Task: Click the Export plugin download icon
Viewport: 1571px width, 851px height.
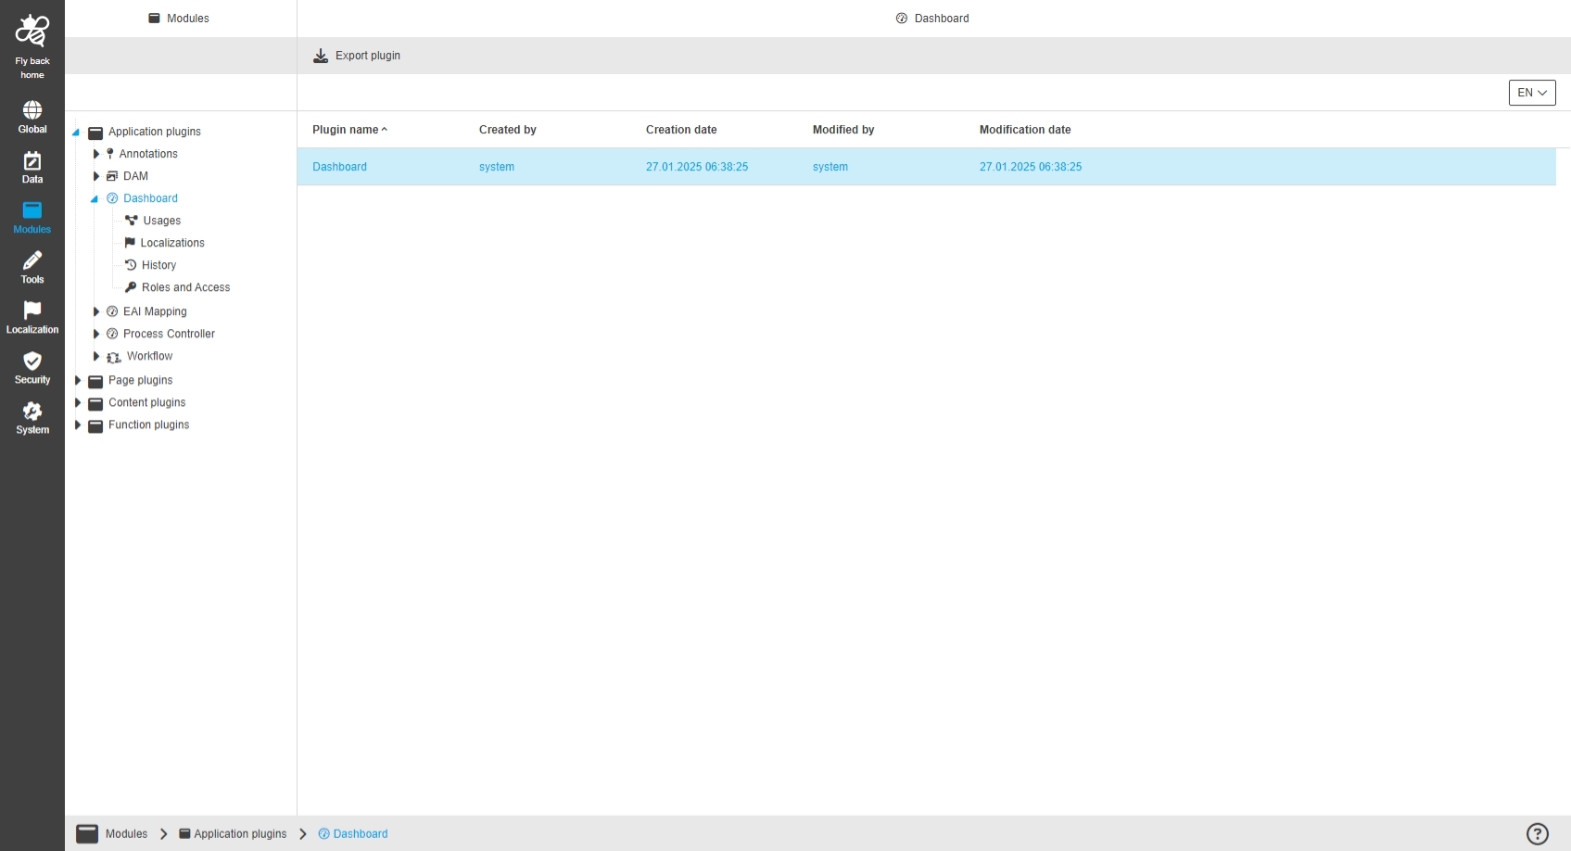Action: tap(321, 56)
